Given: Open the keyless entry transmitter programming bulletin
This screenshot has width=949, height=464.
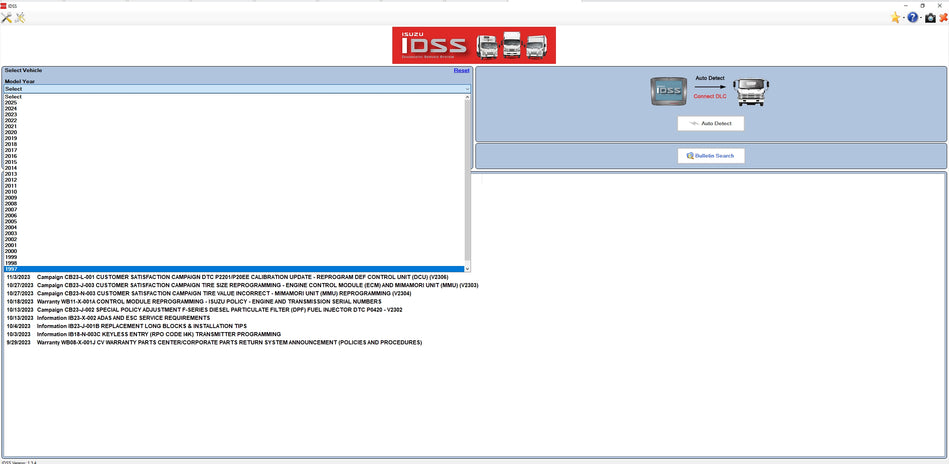Looking at the screenshot, I should click(158, 334).
